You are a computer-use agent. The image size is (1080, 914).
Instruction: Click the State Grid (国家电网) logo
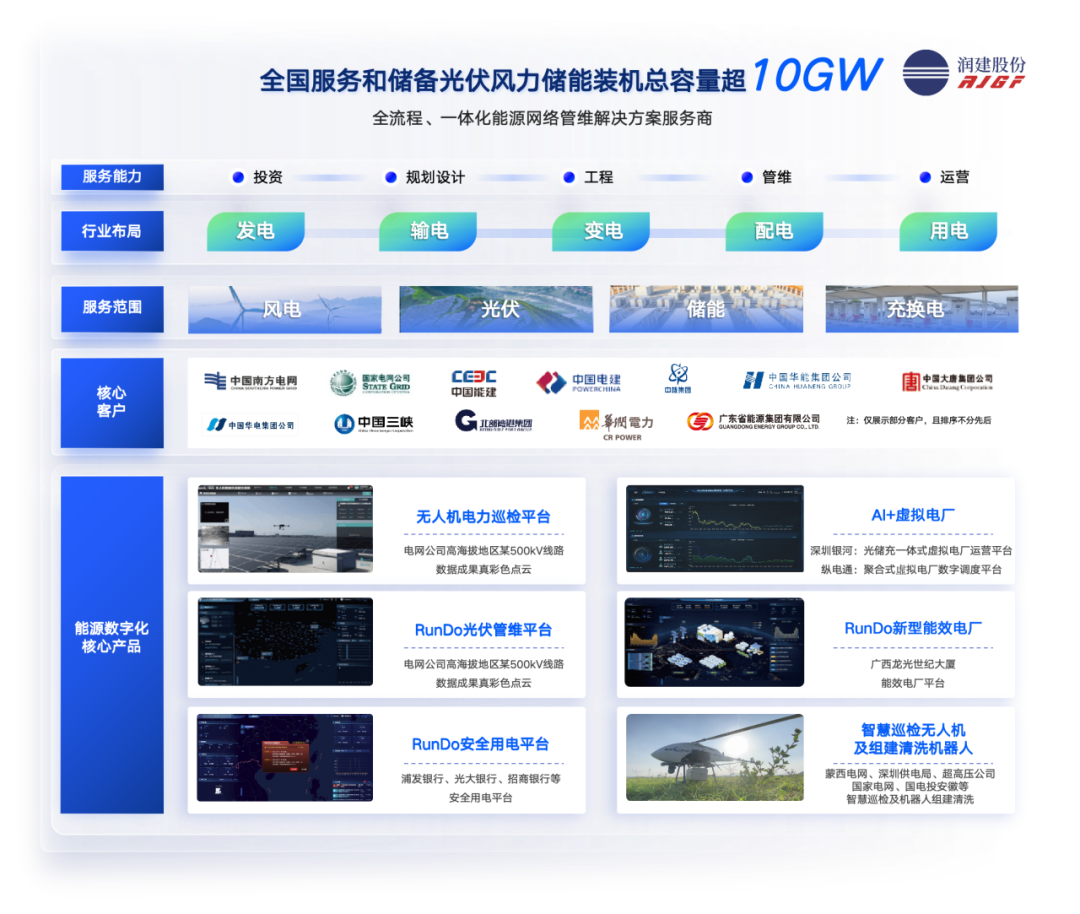370,382
